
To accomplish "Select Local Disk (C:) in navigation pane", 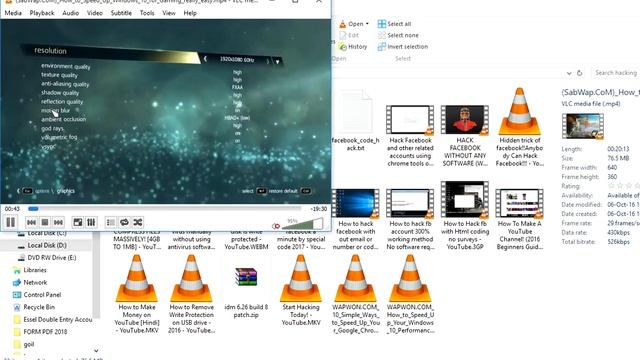I will 46,233.
